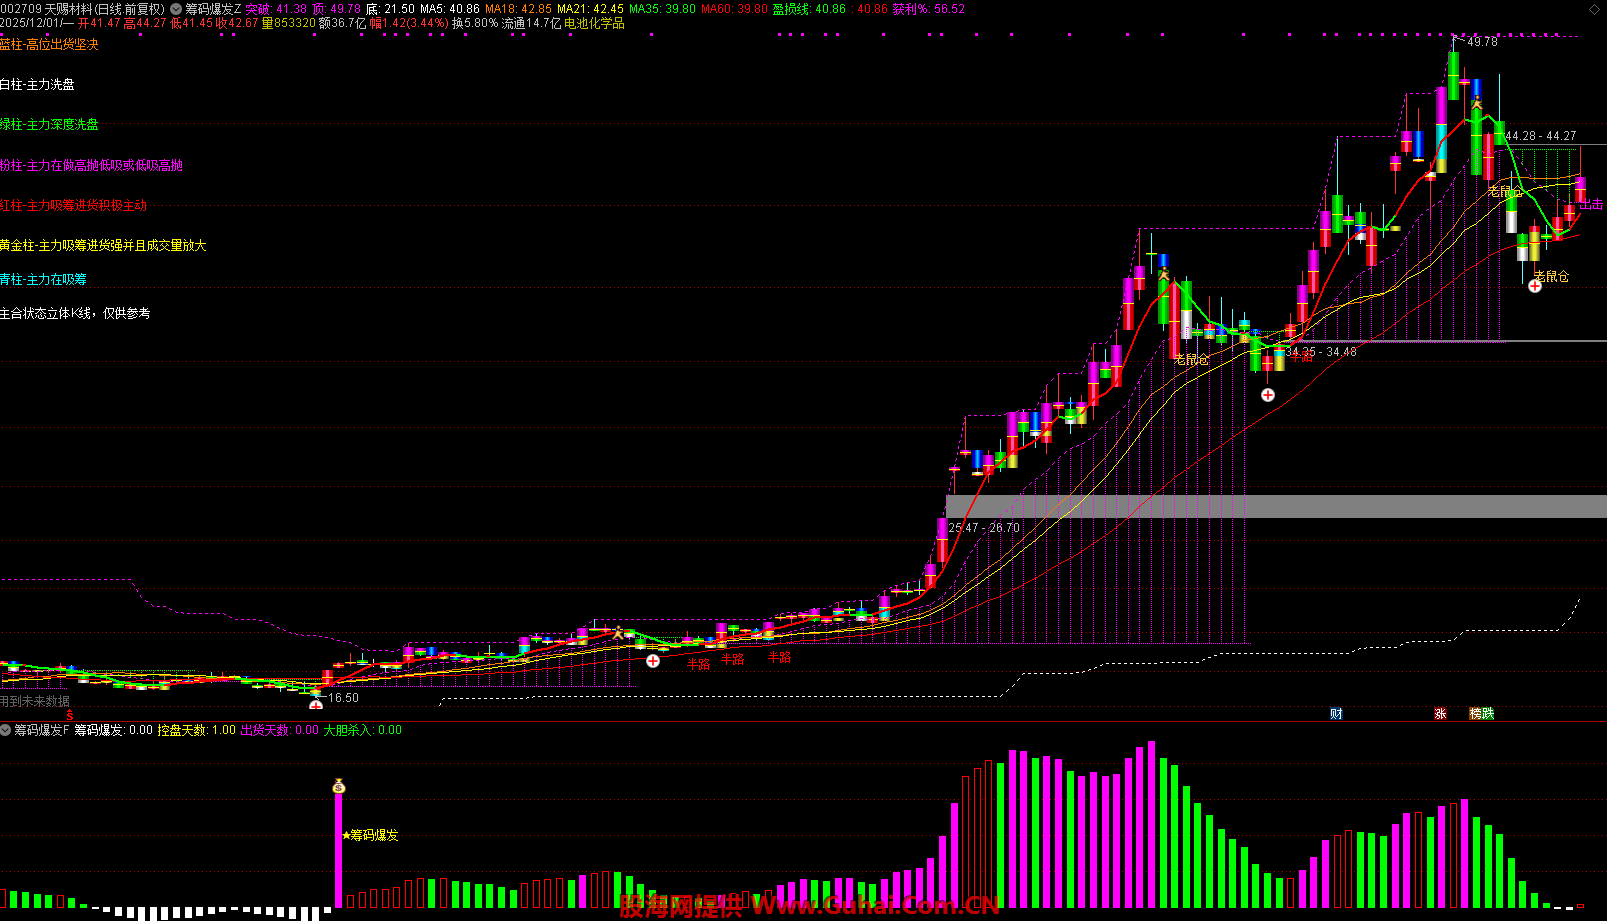This screenshot has width=1607, height=921.
Task: Click the blue 财 marker icon
Action: point(1336,713)
